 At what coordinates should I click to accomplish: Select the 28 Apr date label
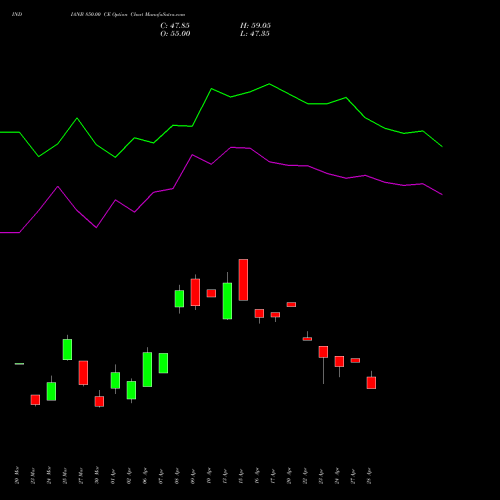pyautogui.click(x=369, y=476)
